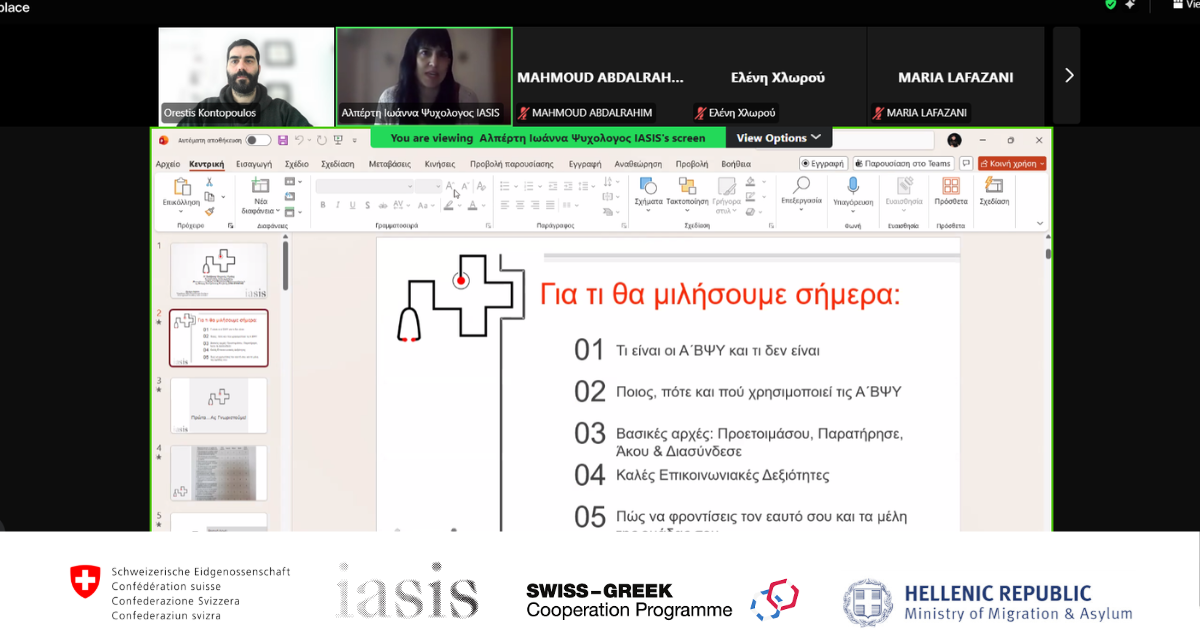Click the Νέα διαφάνεια new slide icon
The width and height of the screenshot is (1200, 630).
pyautogui.click(x=260, y=187)
